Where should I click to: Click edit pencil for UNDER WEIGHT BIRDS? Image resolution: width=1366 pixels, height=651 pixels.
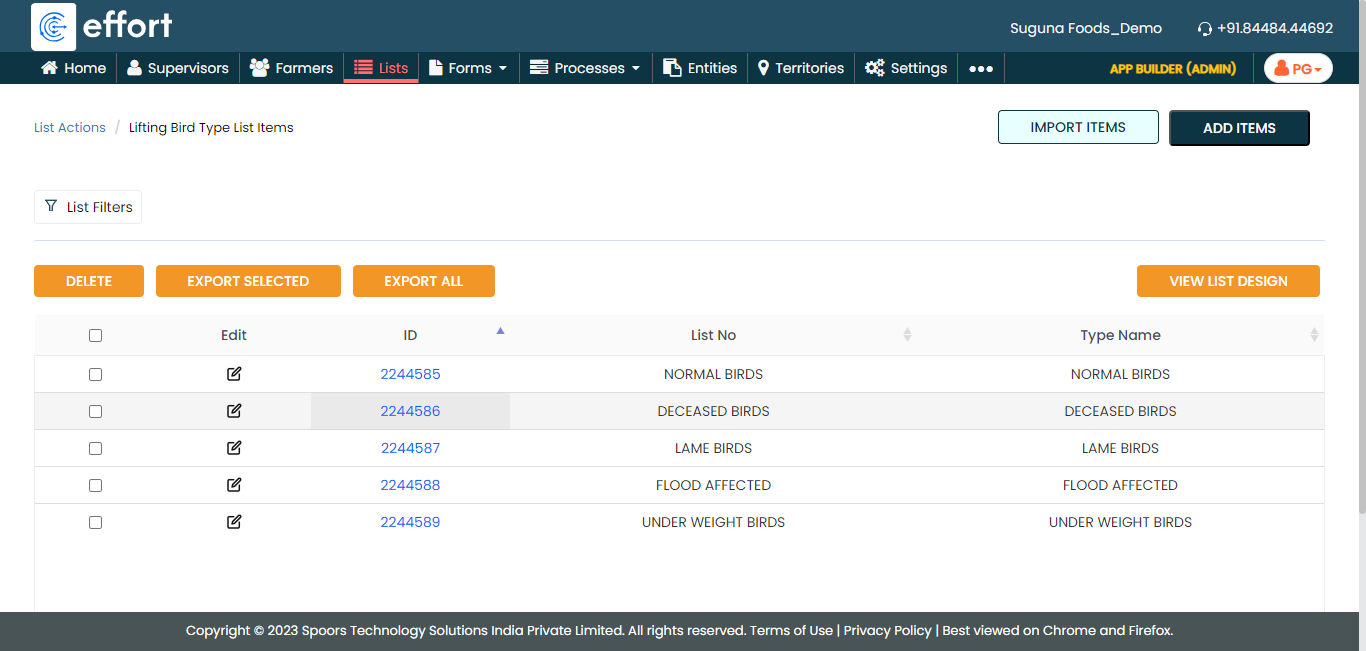pyautogui.click(x=234, y=522)
